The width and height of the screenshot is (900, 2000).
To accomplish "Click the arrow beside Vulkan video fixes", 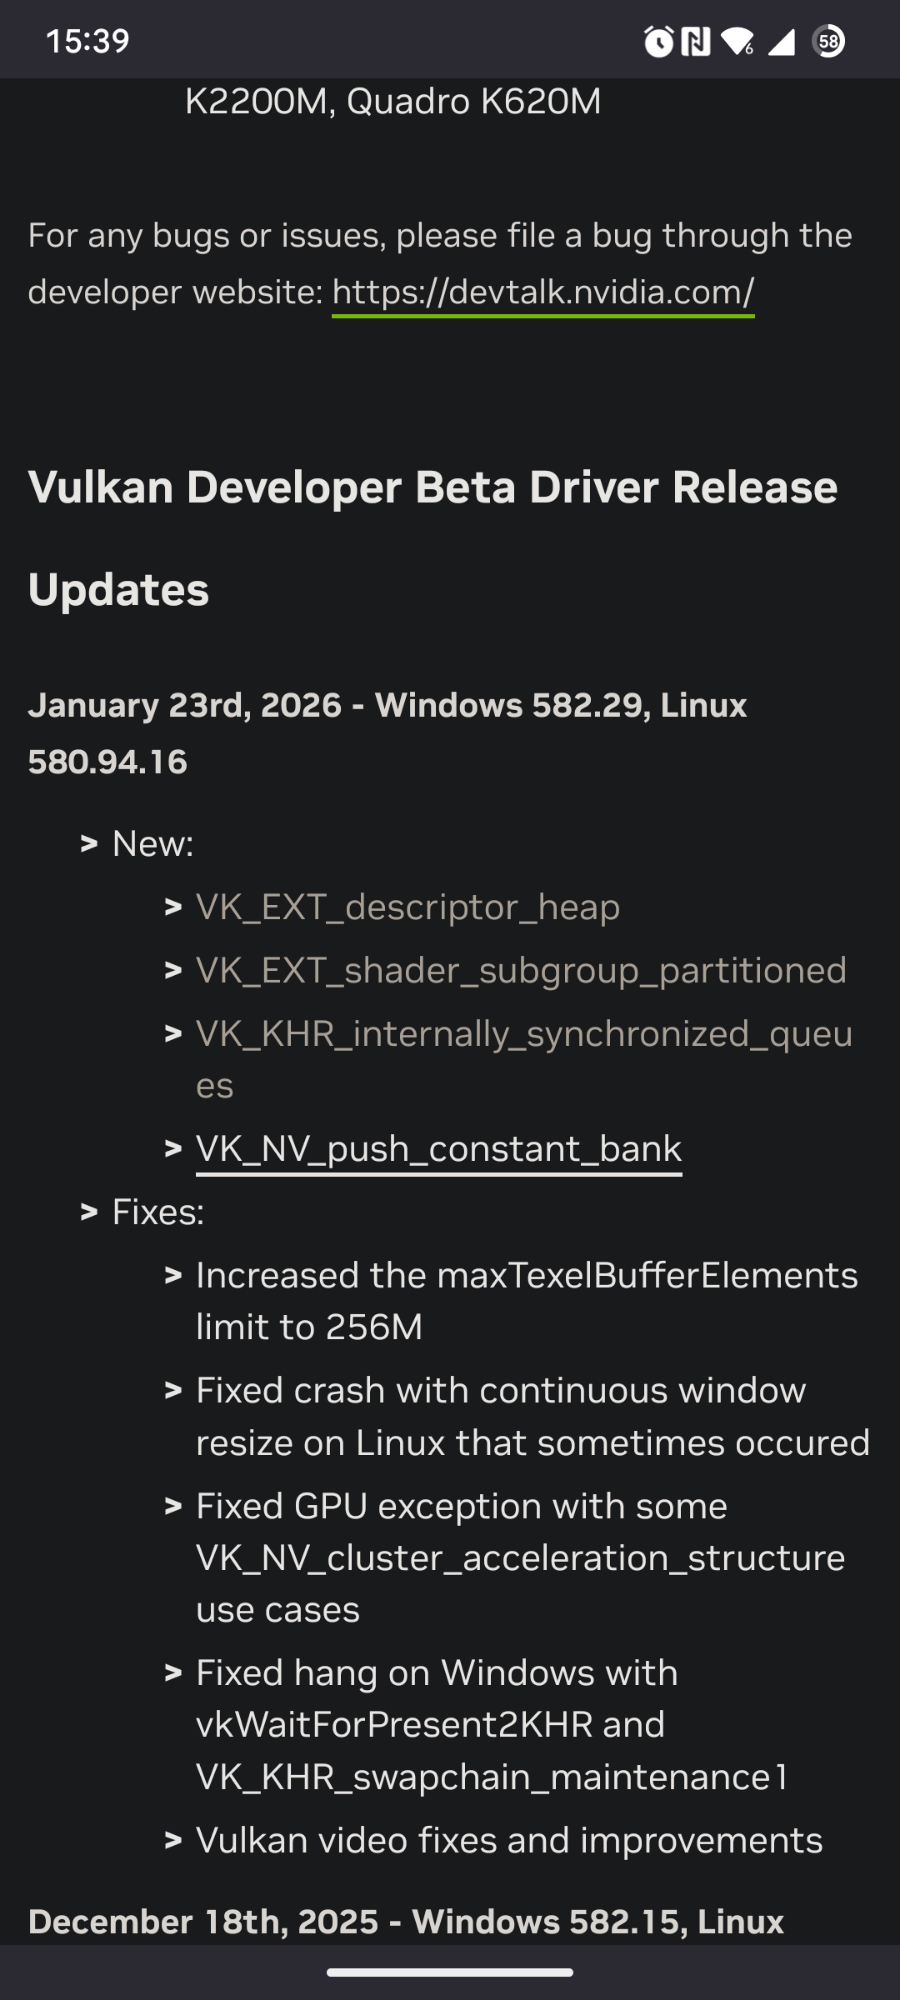I will pos(173,1840).
